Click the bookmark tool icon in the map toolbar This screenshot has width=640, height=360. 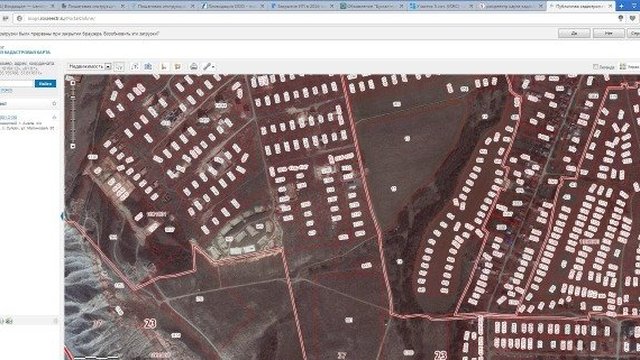click(178, 67)
